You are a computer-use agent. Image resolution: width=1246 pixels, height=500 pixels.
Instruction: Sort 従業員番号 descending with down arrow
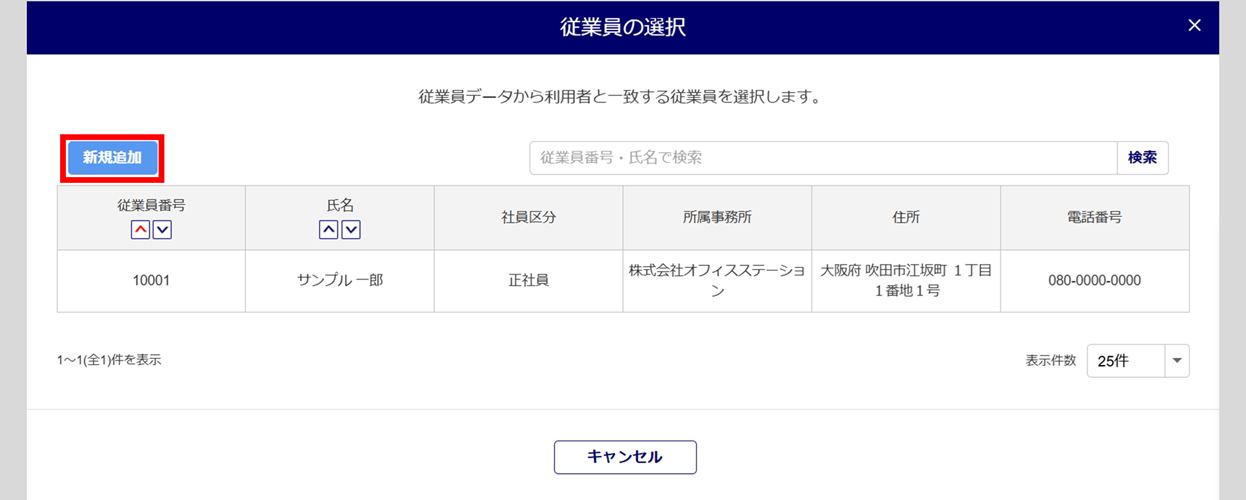162,230
